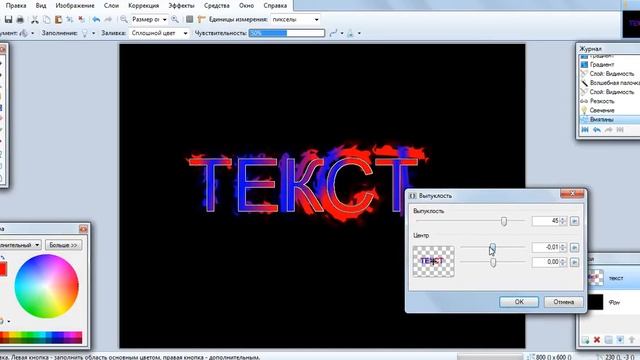Screen dimensions: 640x360
Task: Click the Выпуклость amount slider handle
Action: pyautogui.click(x=504, y=221)
